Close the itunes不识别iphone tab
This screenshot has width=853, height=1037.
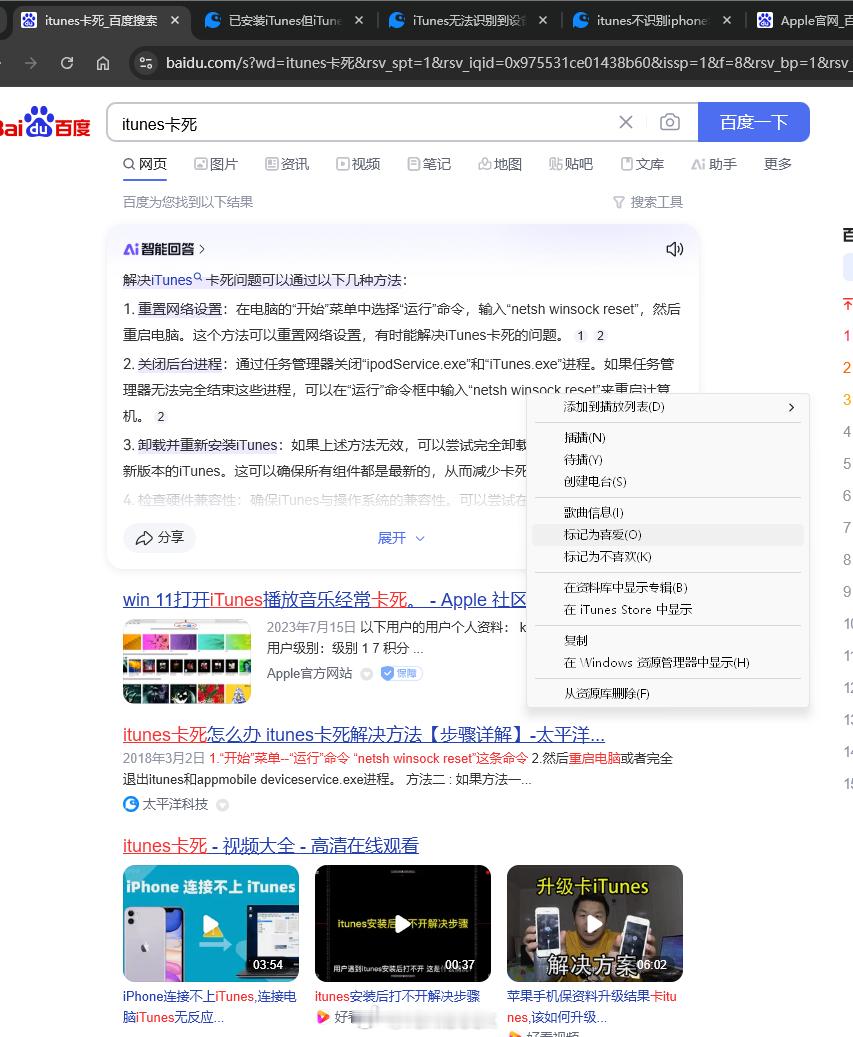tap(727, 21)
